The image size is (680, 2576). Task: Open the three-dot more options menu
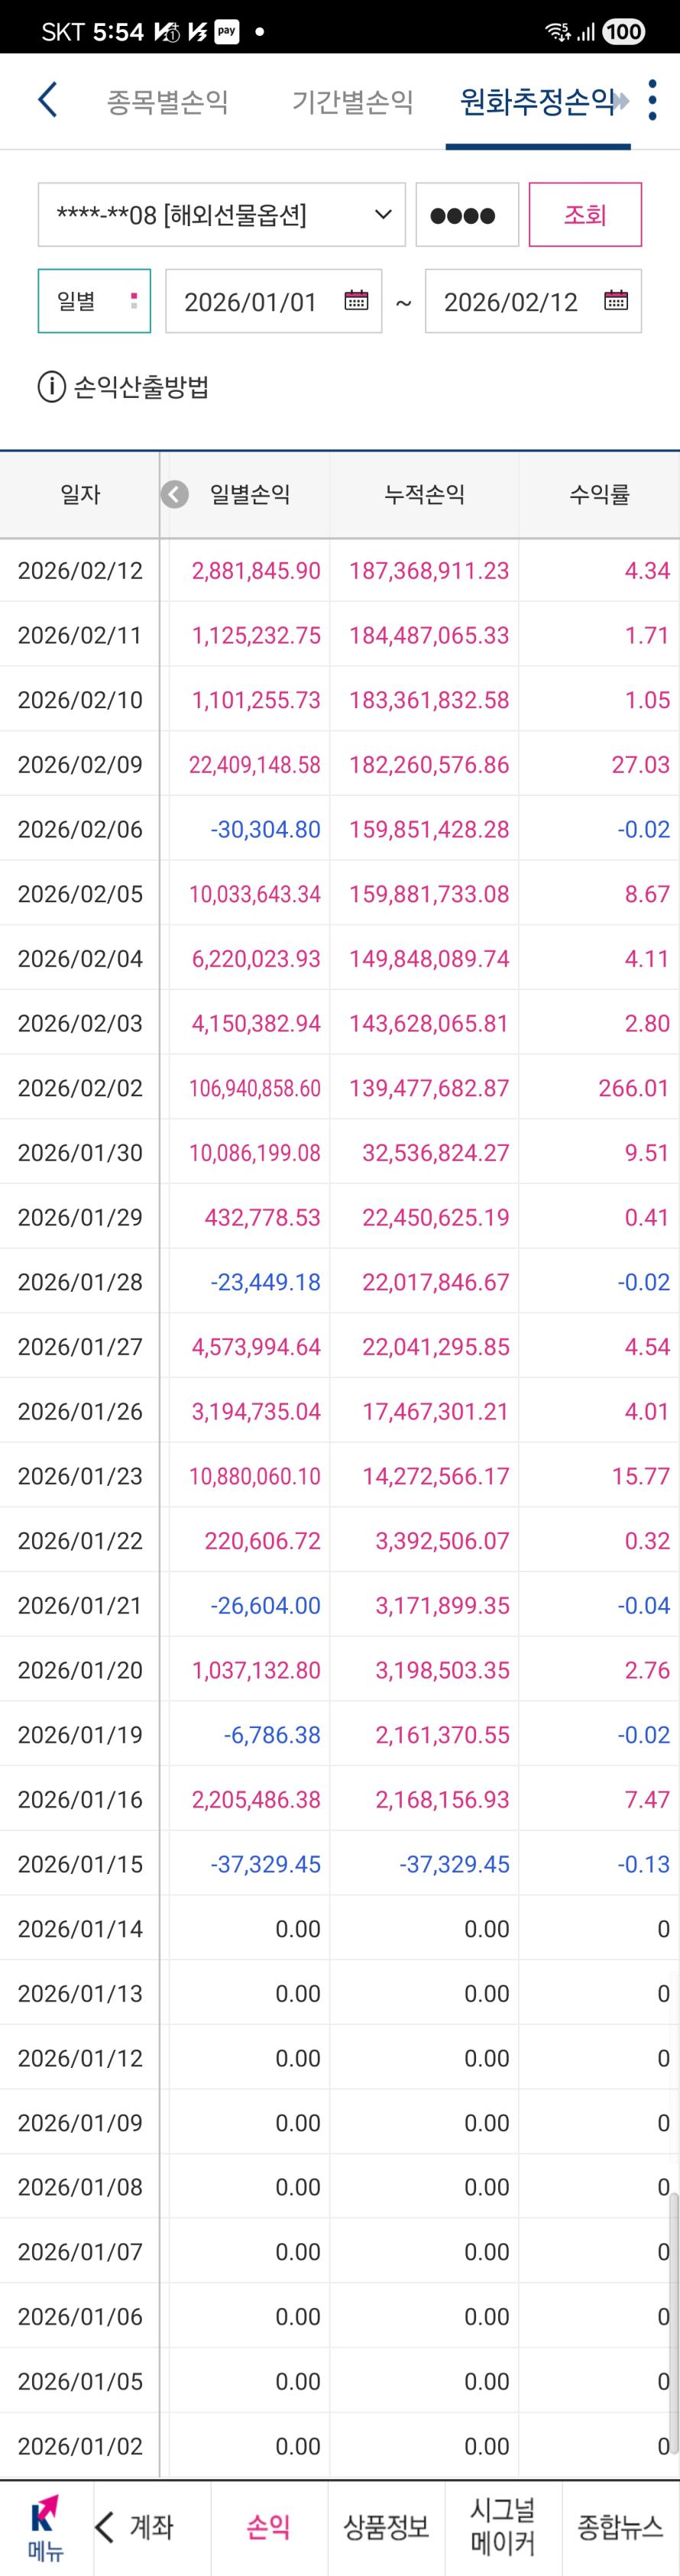coord(653,100)
